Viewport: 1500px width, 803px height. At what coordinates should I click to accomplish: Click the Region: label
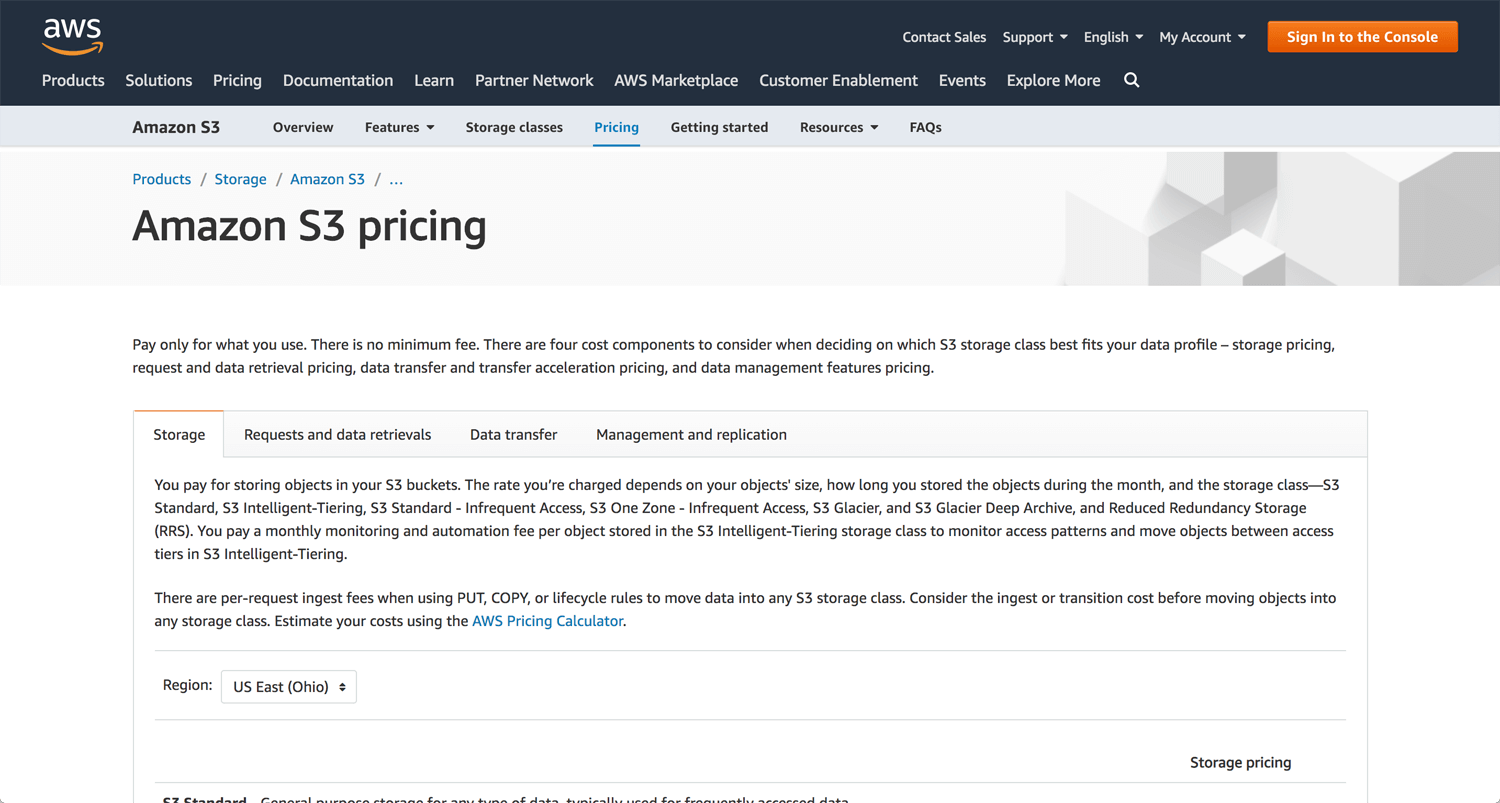click(187, 685)
